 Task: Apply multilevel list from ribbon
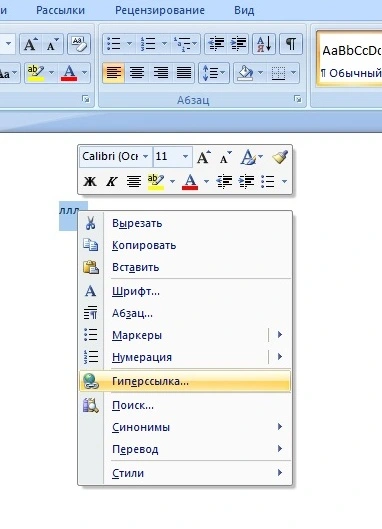coord(185,44)
